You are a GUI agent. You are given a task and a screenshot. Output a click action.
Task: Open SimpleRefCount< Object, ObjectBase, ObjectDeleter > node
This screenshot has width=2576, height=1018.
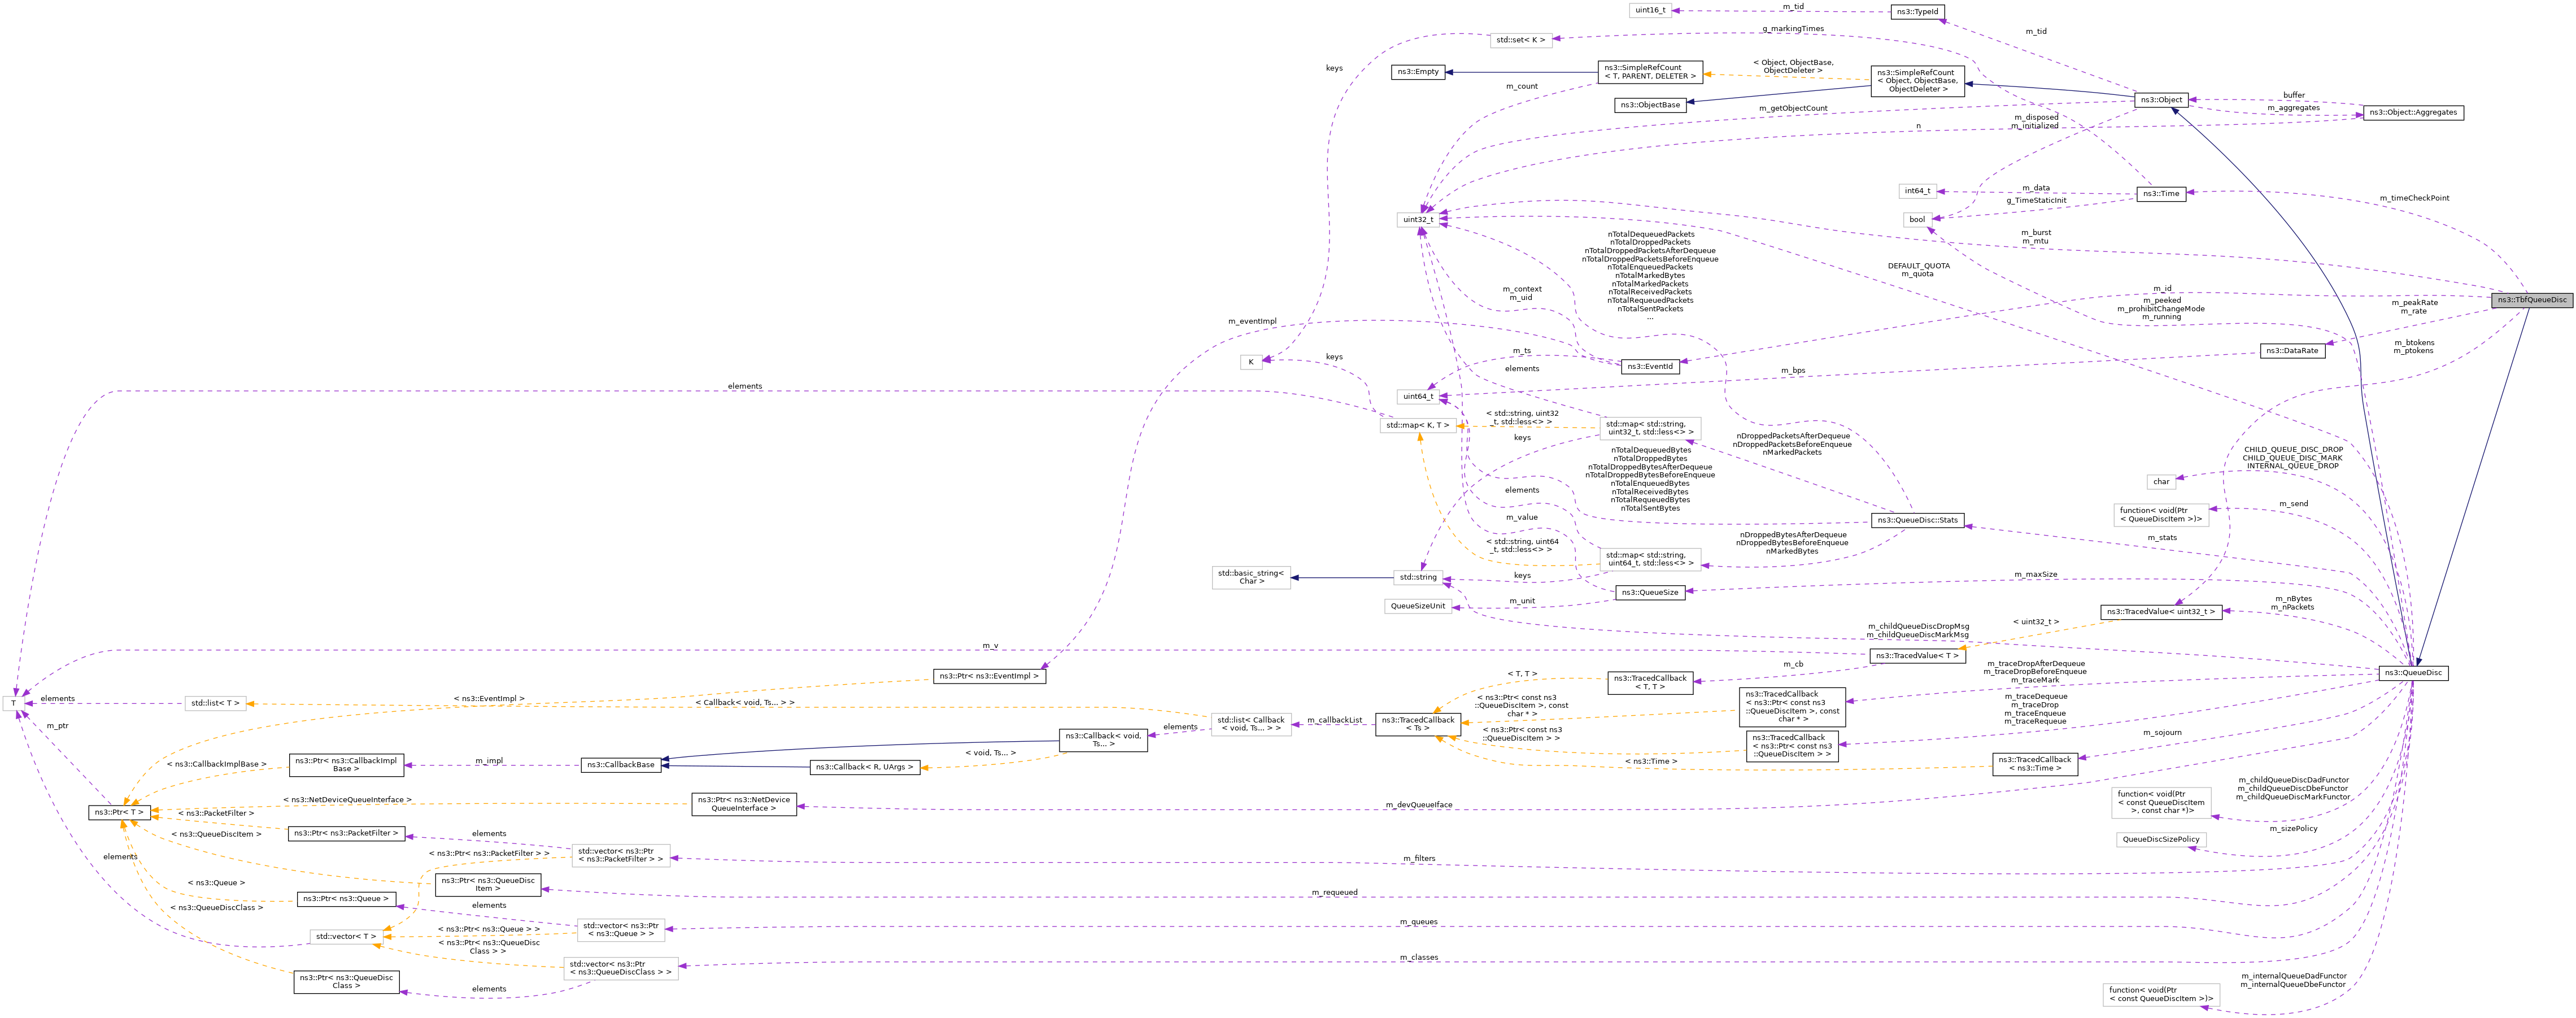[1917, 81]
